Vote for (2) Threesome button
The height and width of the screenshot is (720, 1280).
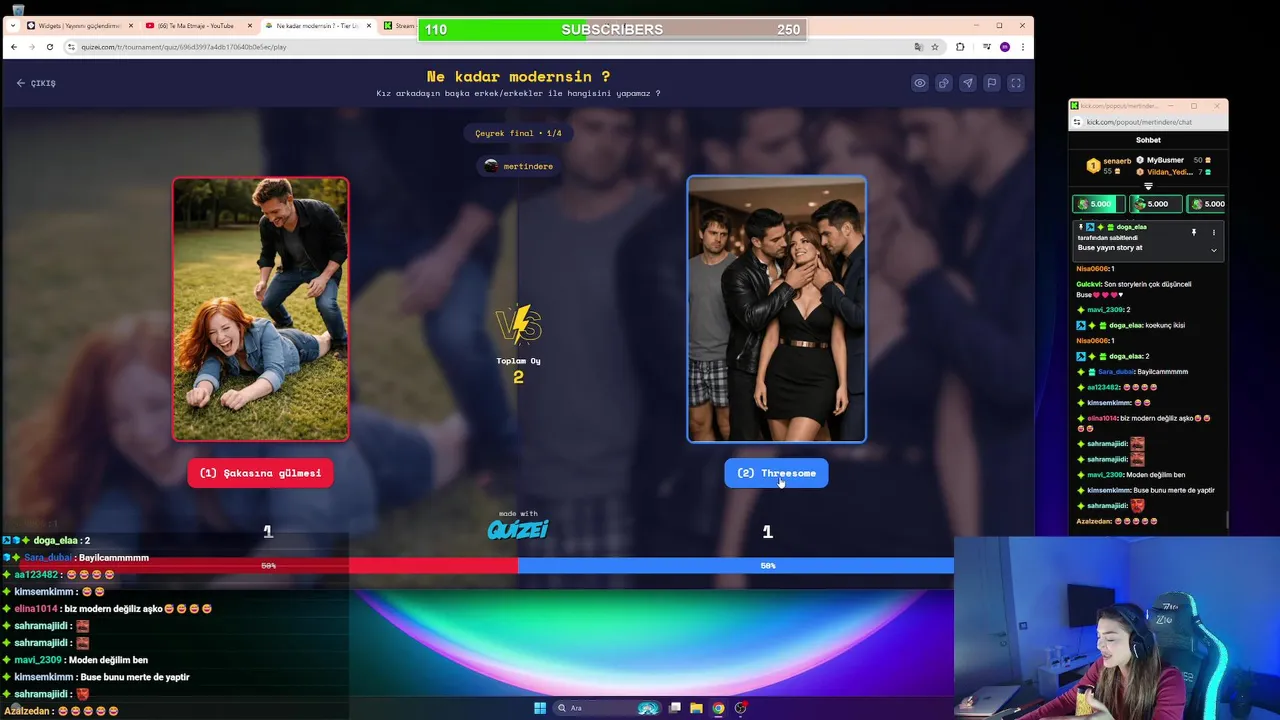tap(776, 473)
